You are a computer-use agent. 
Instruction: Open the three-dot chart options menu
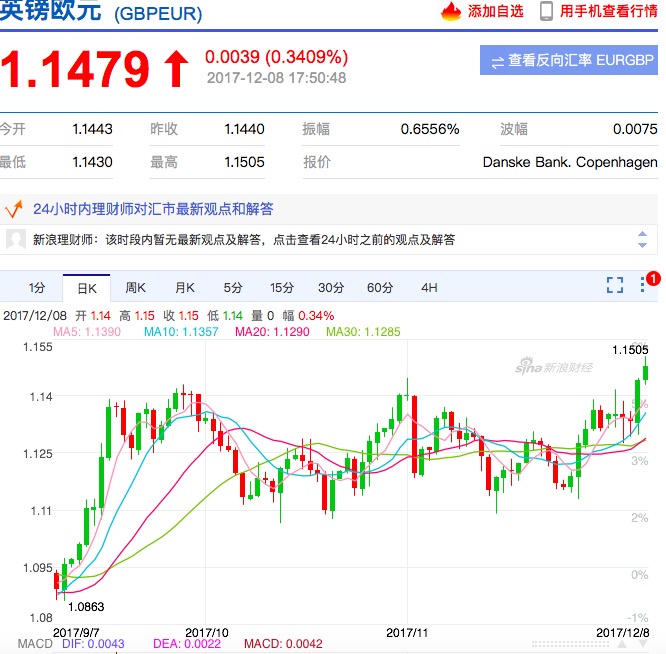(x=644, y=286)
